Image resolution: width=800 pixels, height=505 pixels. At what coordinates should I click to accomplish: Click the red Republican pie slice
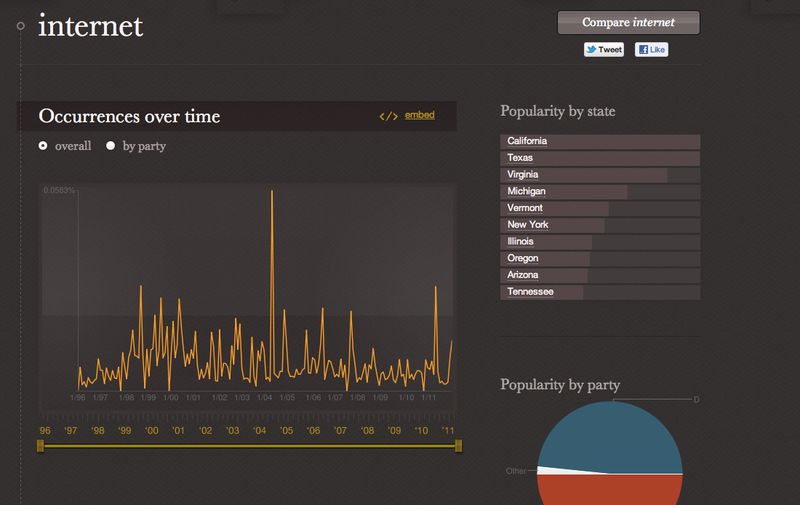pos(610,491)
